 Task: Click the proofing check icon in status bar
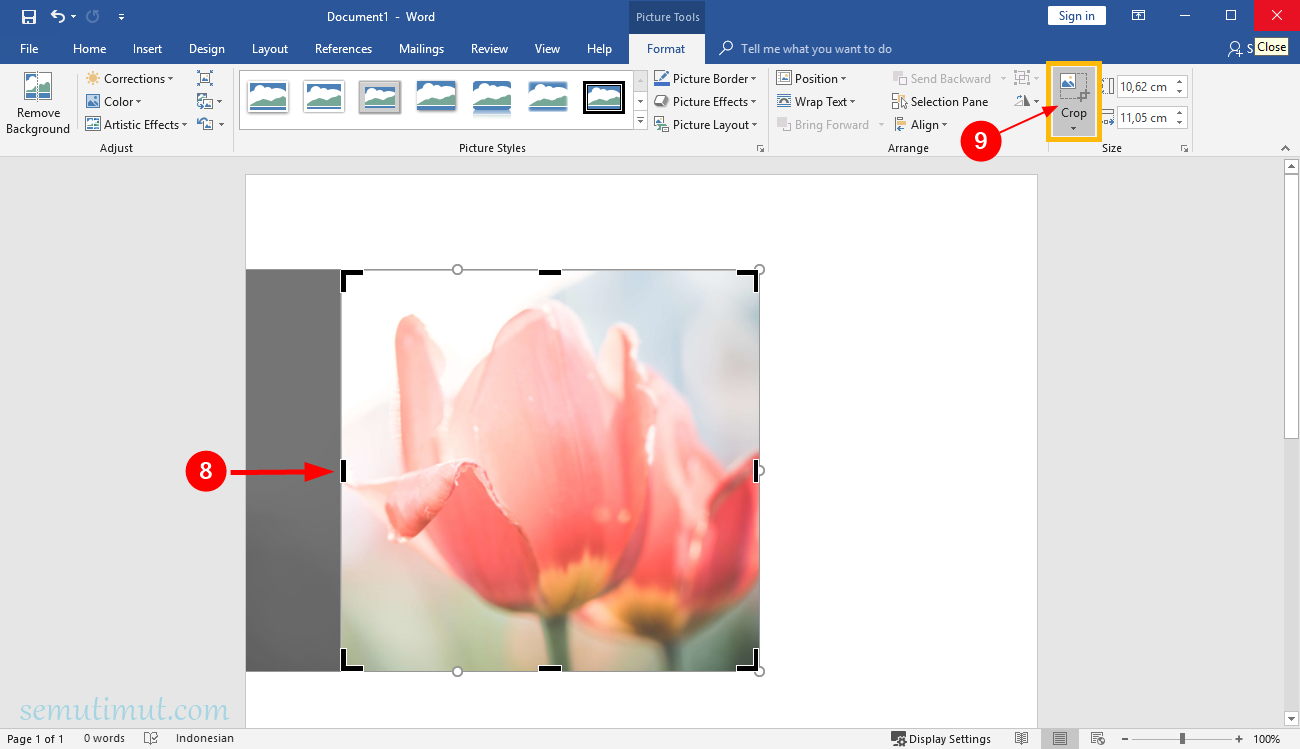pos(151,739)
